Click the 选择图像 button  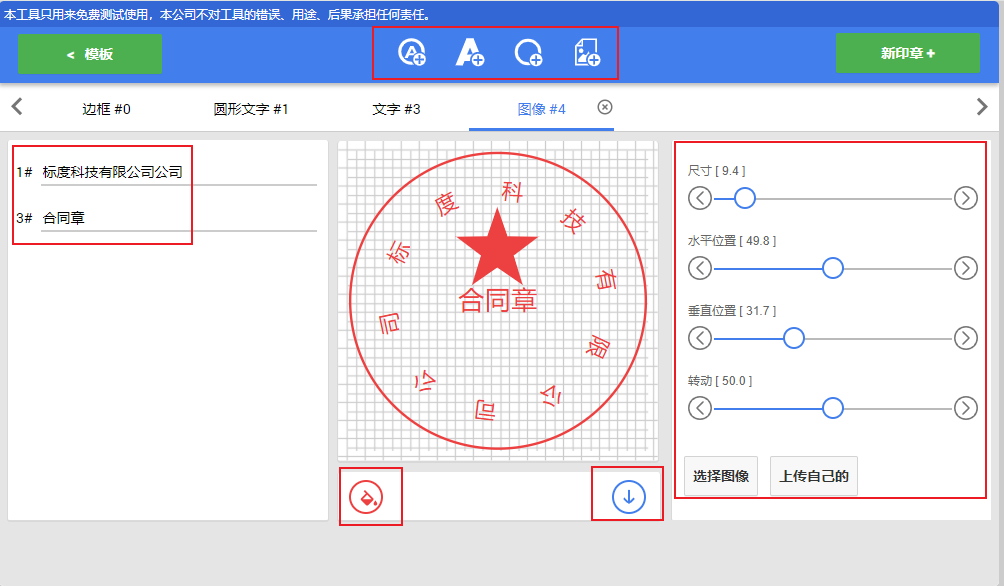tap(720, 476)
